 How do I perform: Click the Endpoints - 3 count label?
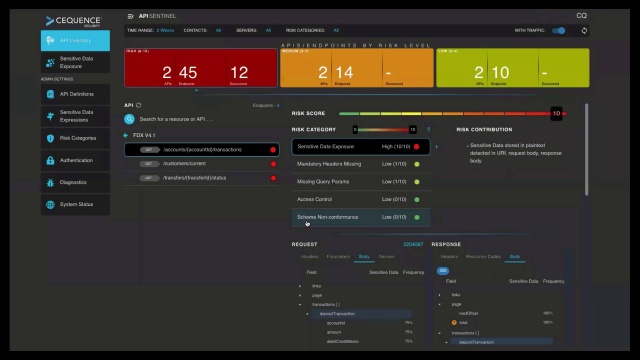coord(266,105)
